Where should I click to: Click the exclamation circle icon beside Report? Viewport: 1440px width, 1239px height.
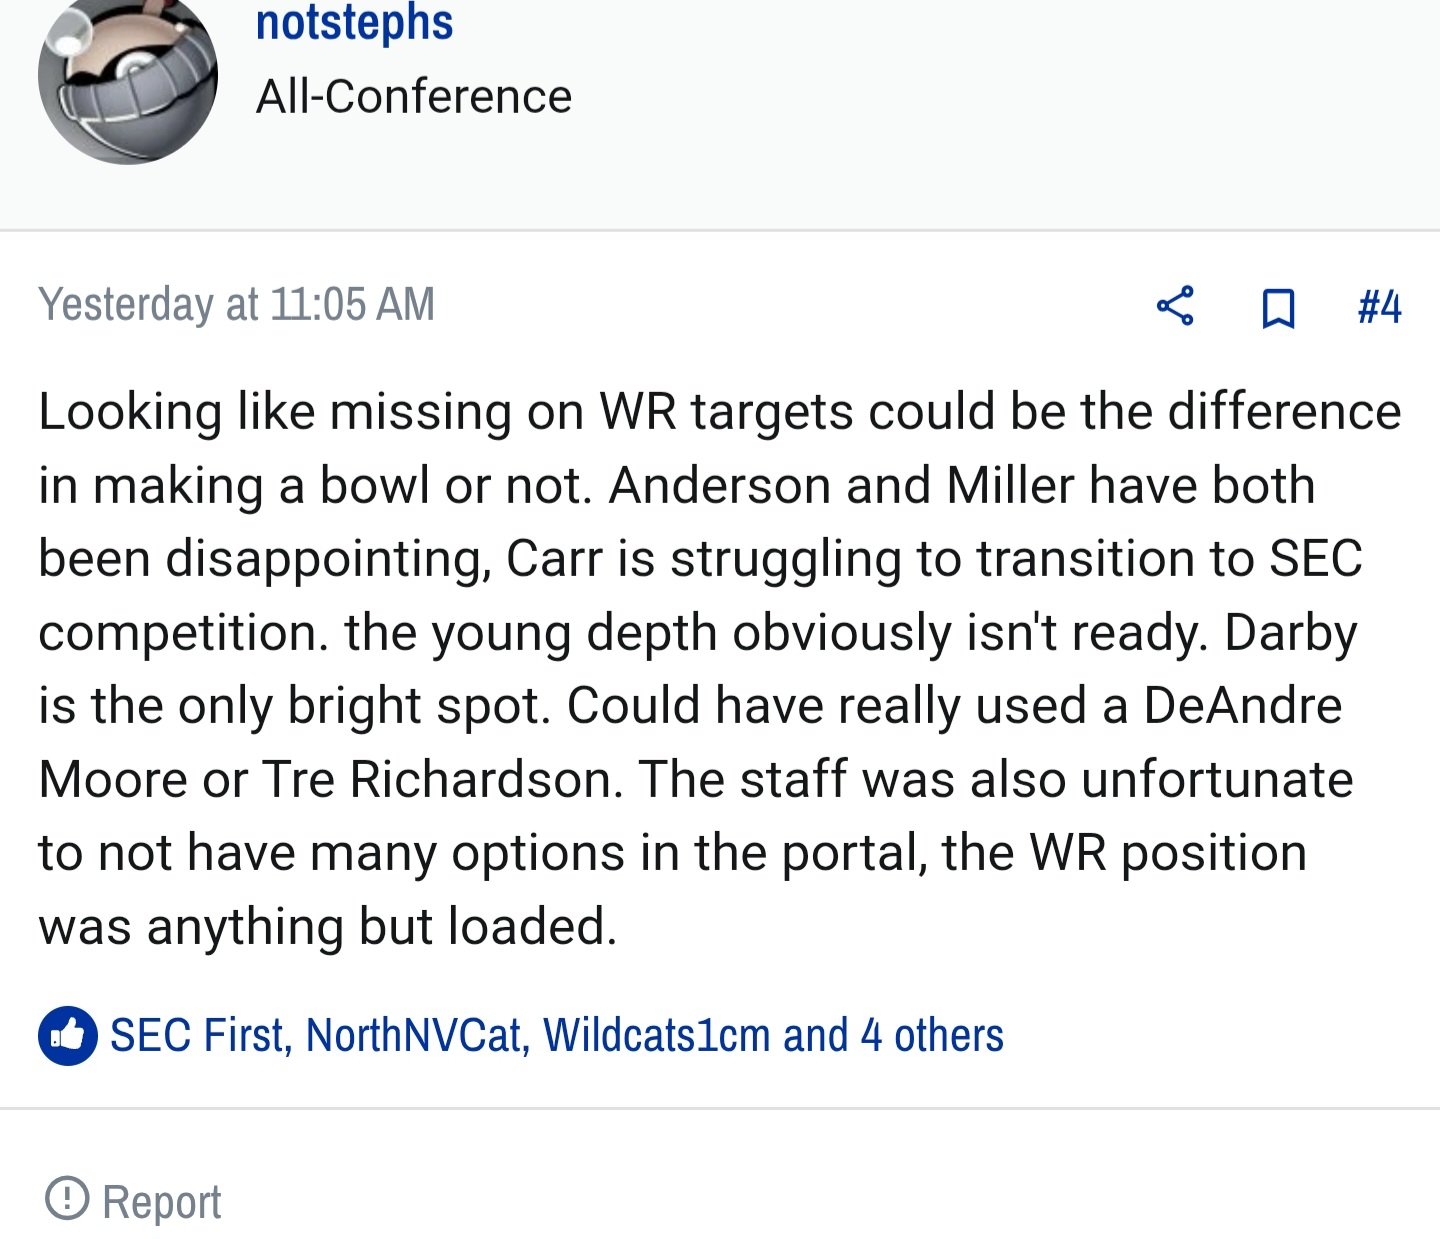pyautogui.click(x=67, y=1197)
